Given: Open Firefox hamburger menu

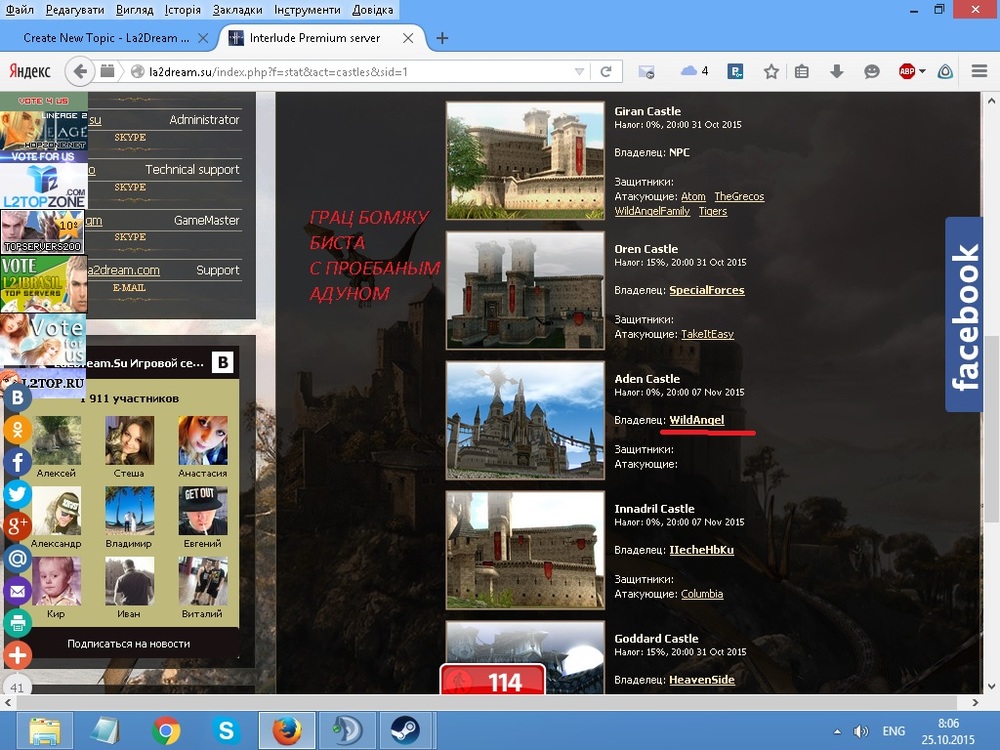Looking at the screenshot, I should pos(976,72).
